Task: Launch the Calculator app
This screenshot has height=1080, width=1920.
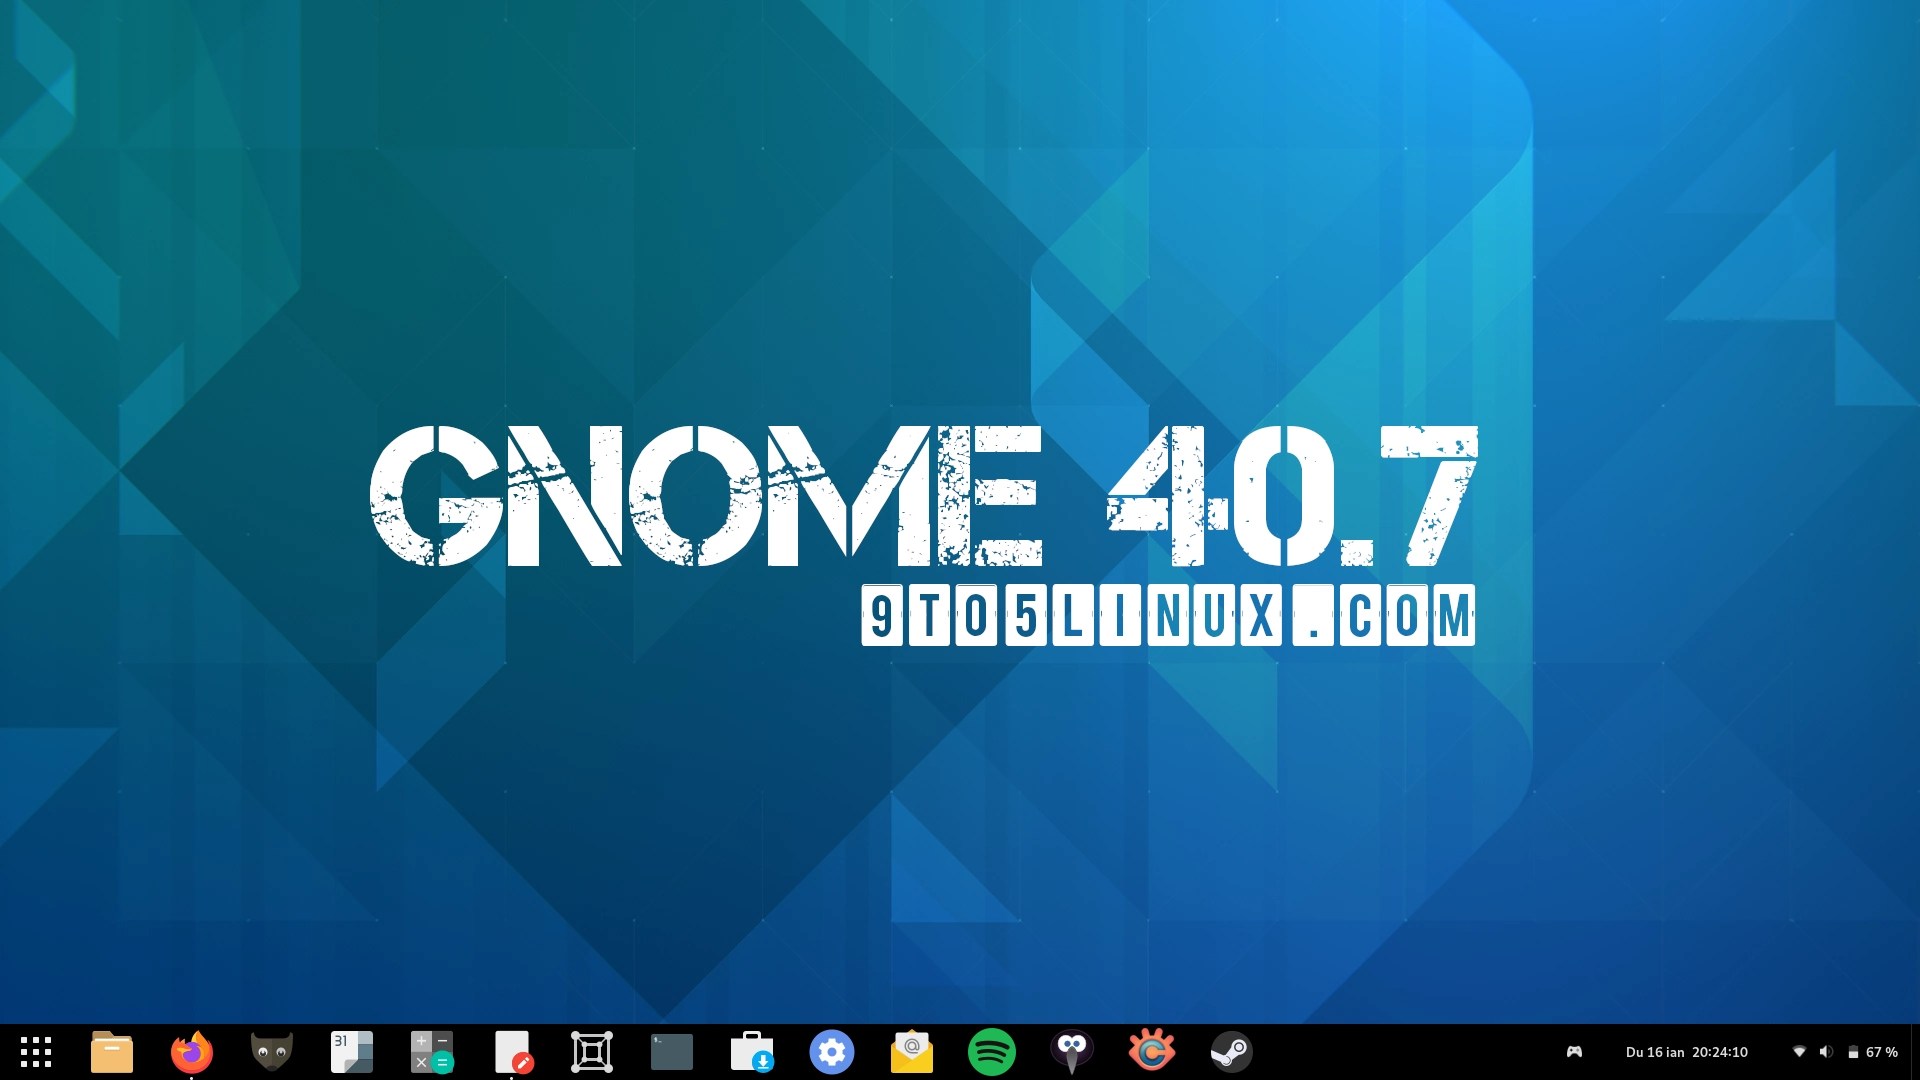Action: tap(431, 1052)
